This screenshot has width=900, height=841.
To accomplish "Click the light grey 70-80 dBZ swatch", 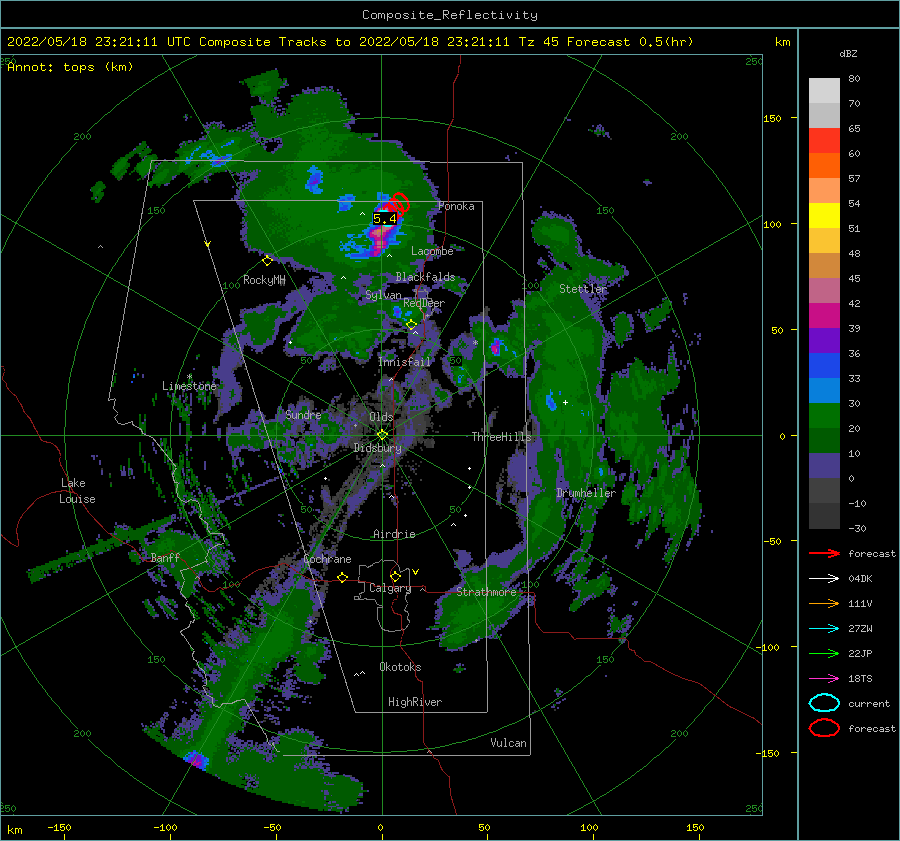I will pyautogui.click(x=824, y=91).
